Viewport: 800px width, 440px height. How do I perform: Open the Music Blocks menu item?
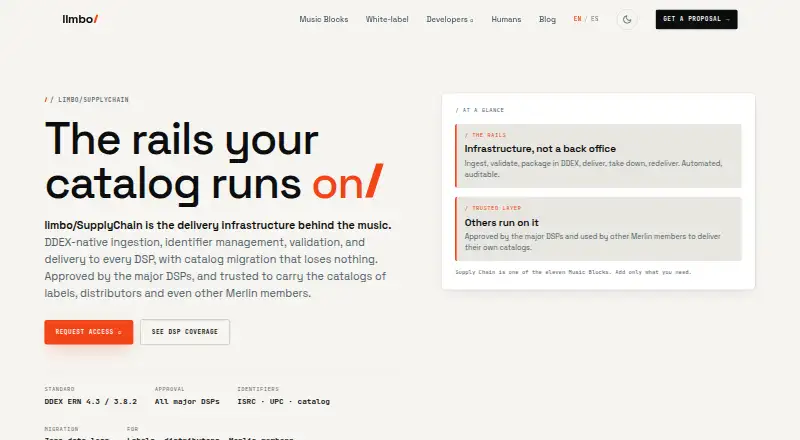point(323,19)
